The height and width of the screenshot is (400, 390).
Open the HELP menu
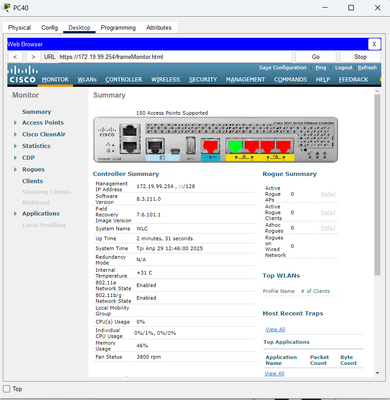(323, 80)
